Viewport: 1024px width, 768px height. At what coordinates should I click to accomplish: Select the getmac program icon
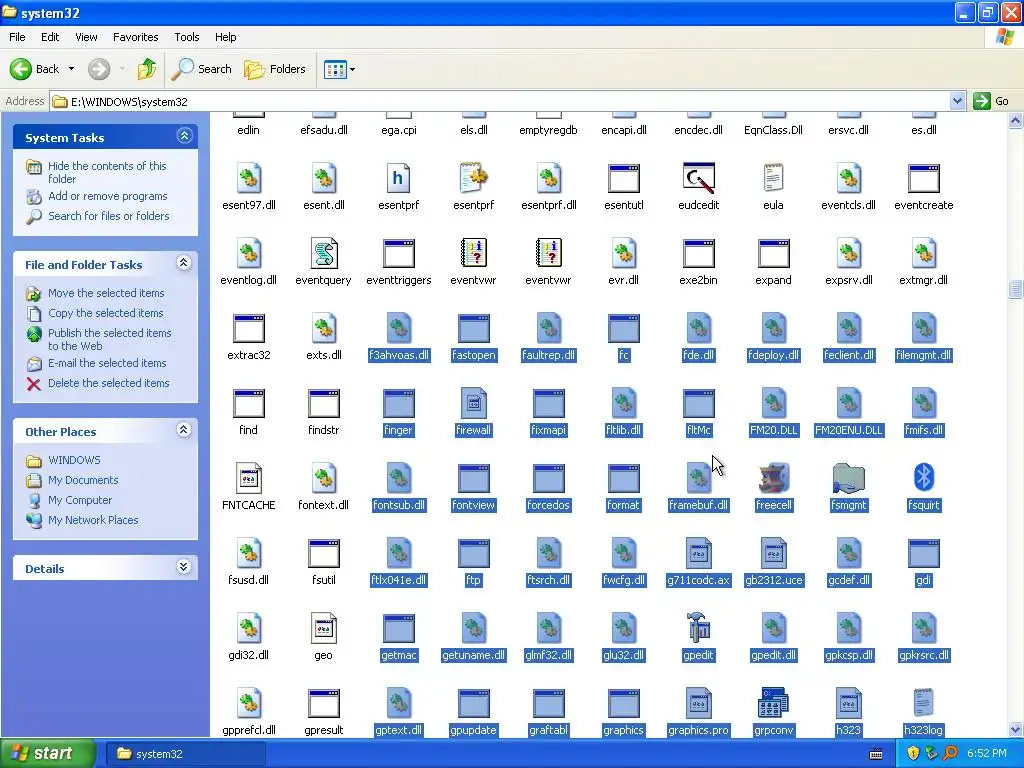[x=398, y=628]
